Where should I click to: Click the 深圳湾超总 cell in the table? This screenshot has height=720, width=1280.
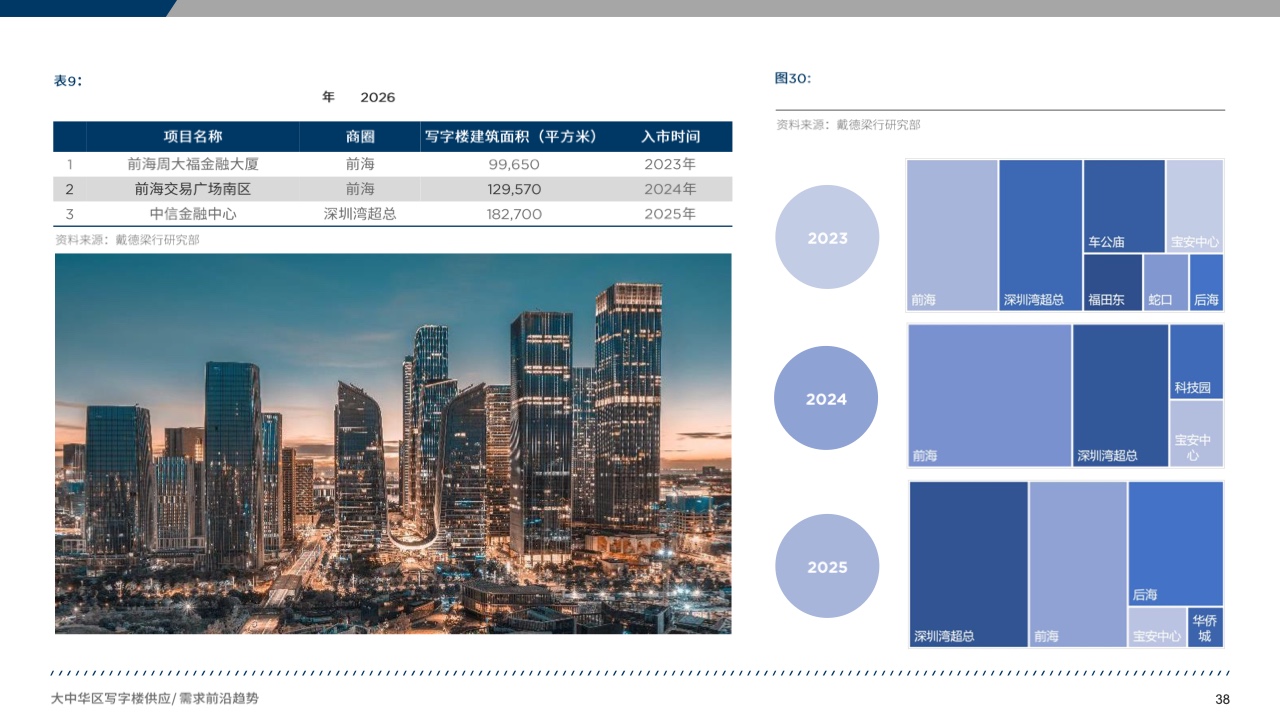click(x=360, y=214)
